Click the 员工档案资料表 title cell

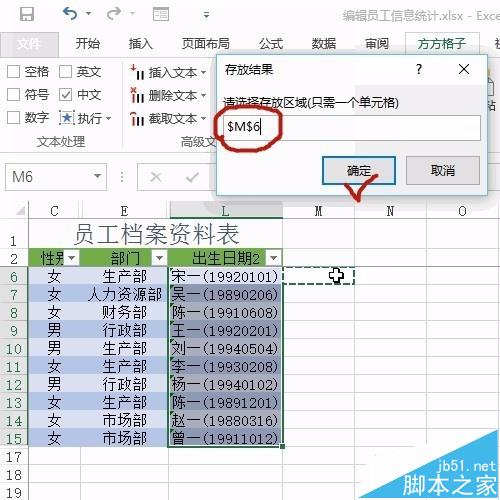(x=156, y=234)
